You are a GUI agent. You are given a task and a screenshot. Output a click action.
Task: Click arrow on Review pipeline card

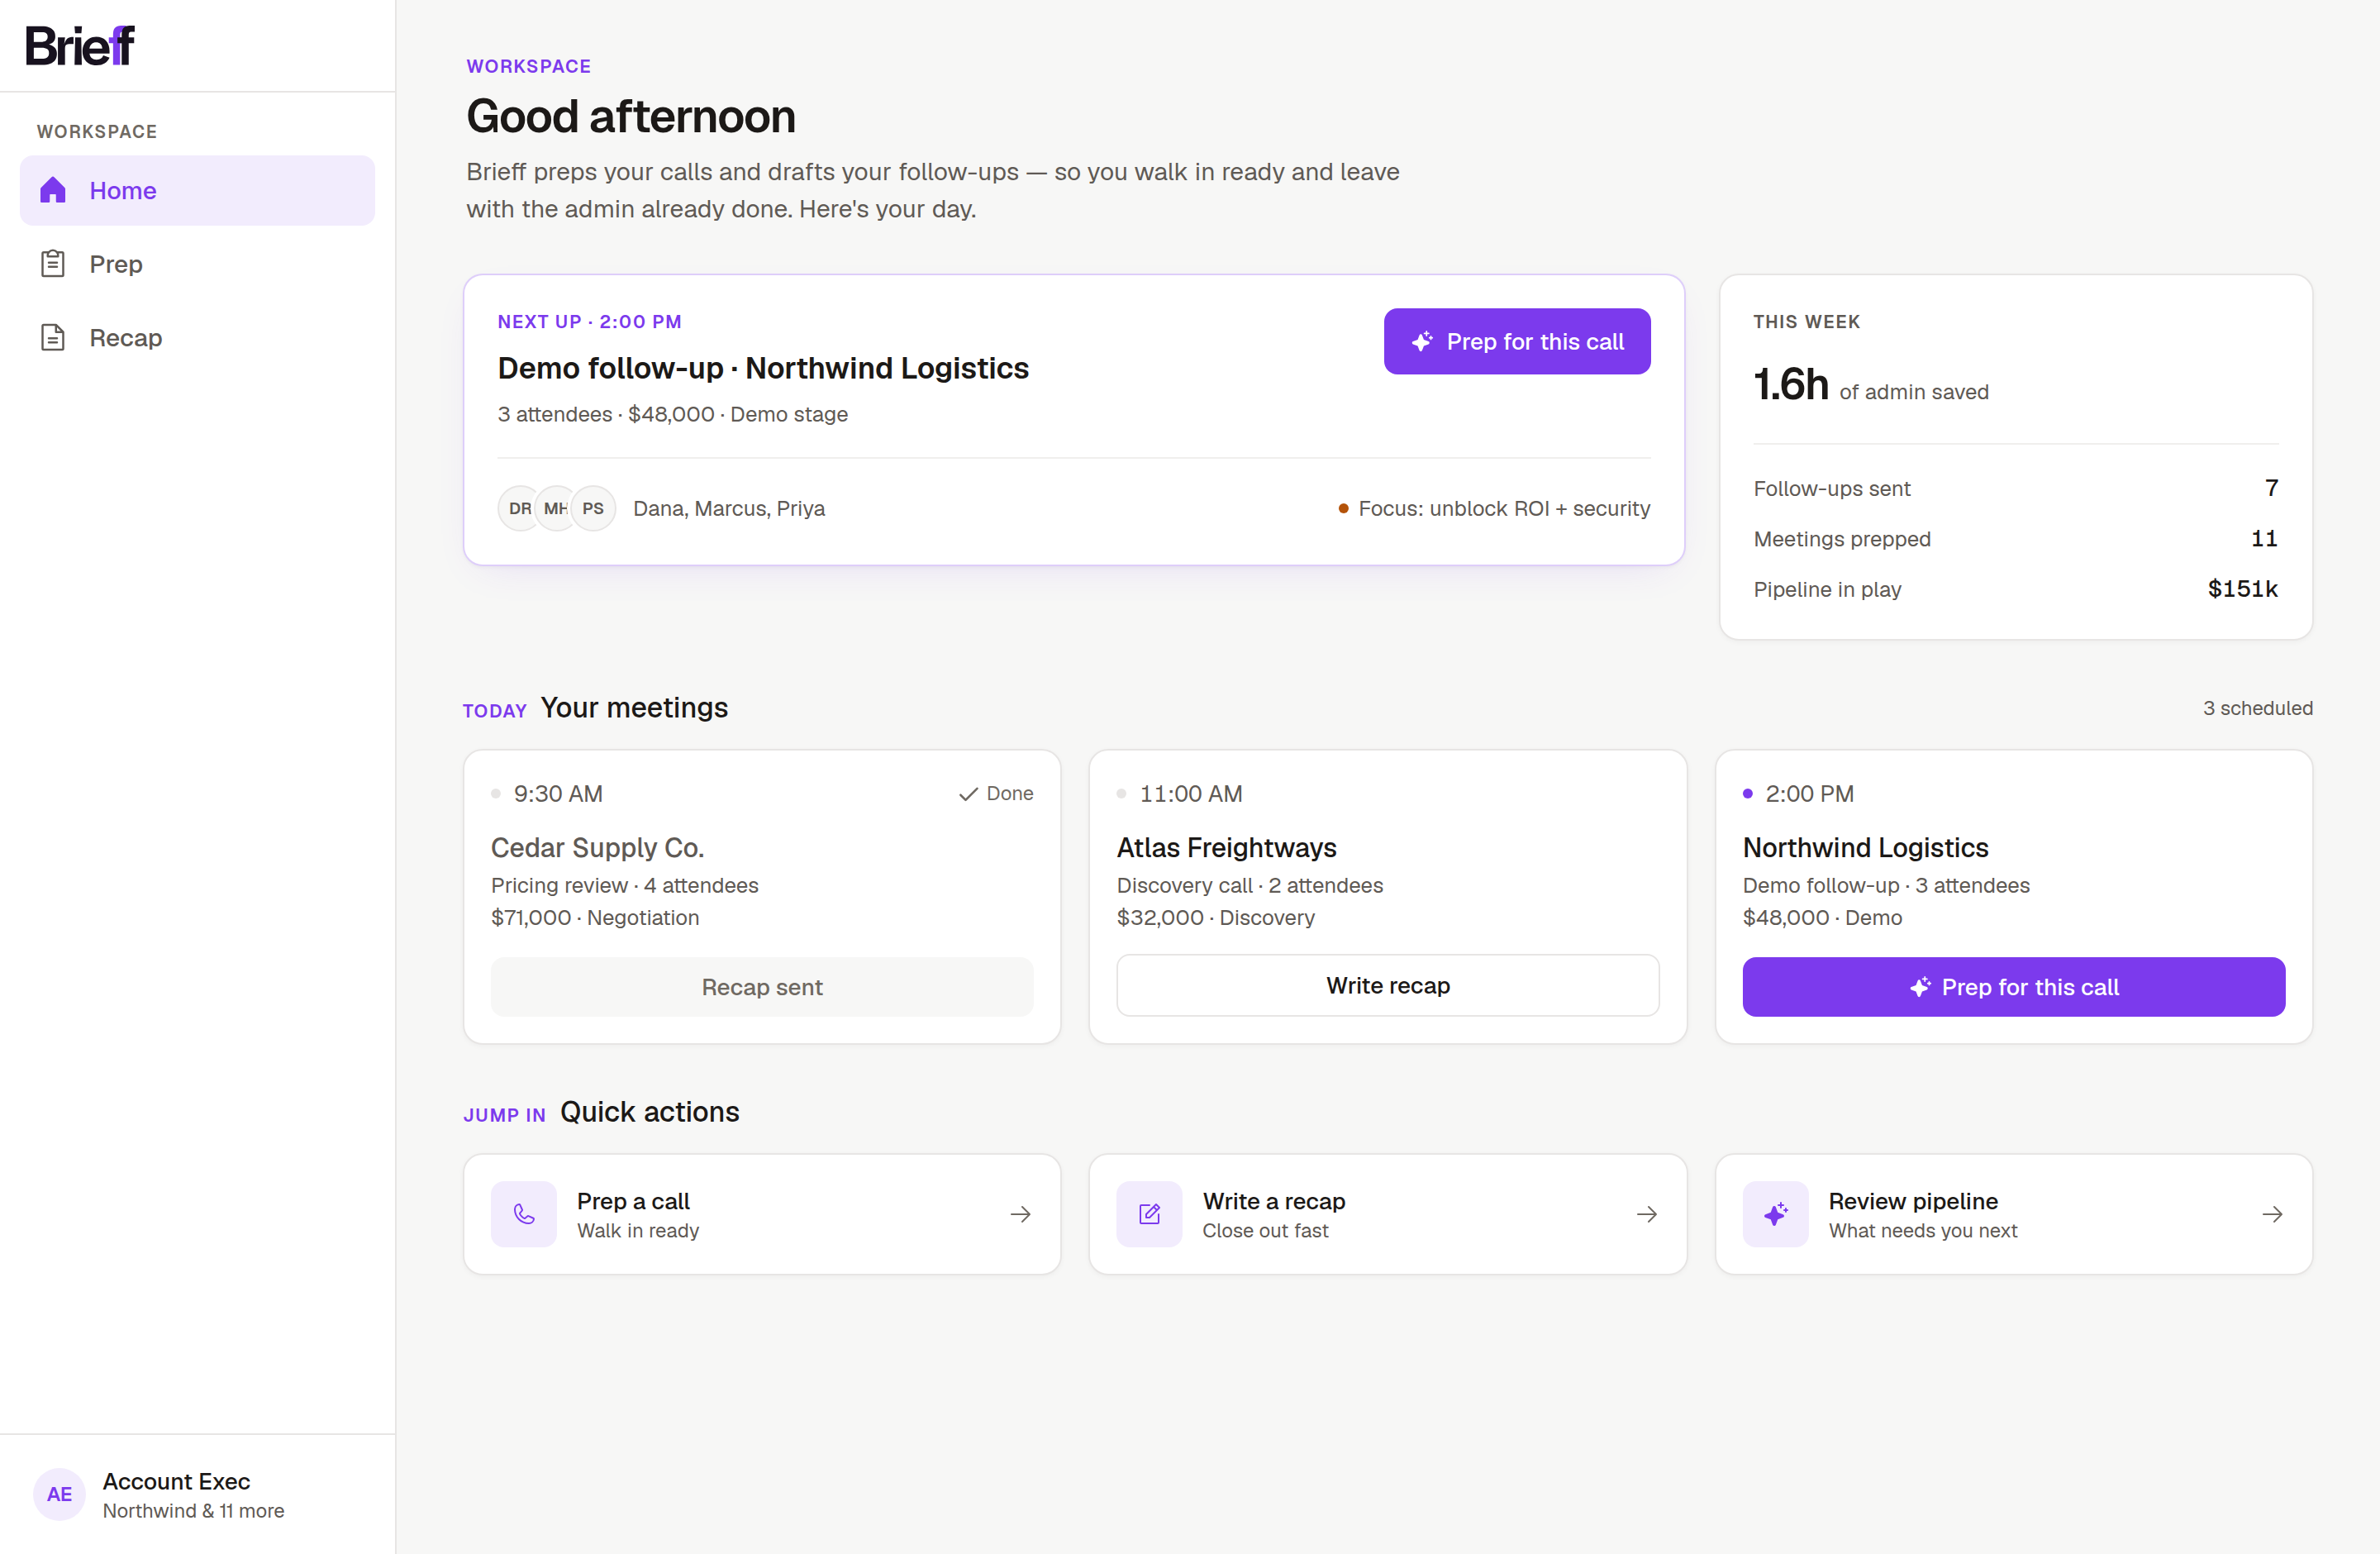(x=2272, y=1214)
